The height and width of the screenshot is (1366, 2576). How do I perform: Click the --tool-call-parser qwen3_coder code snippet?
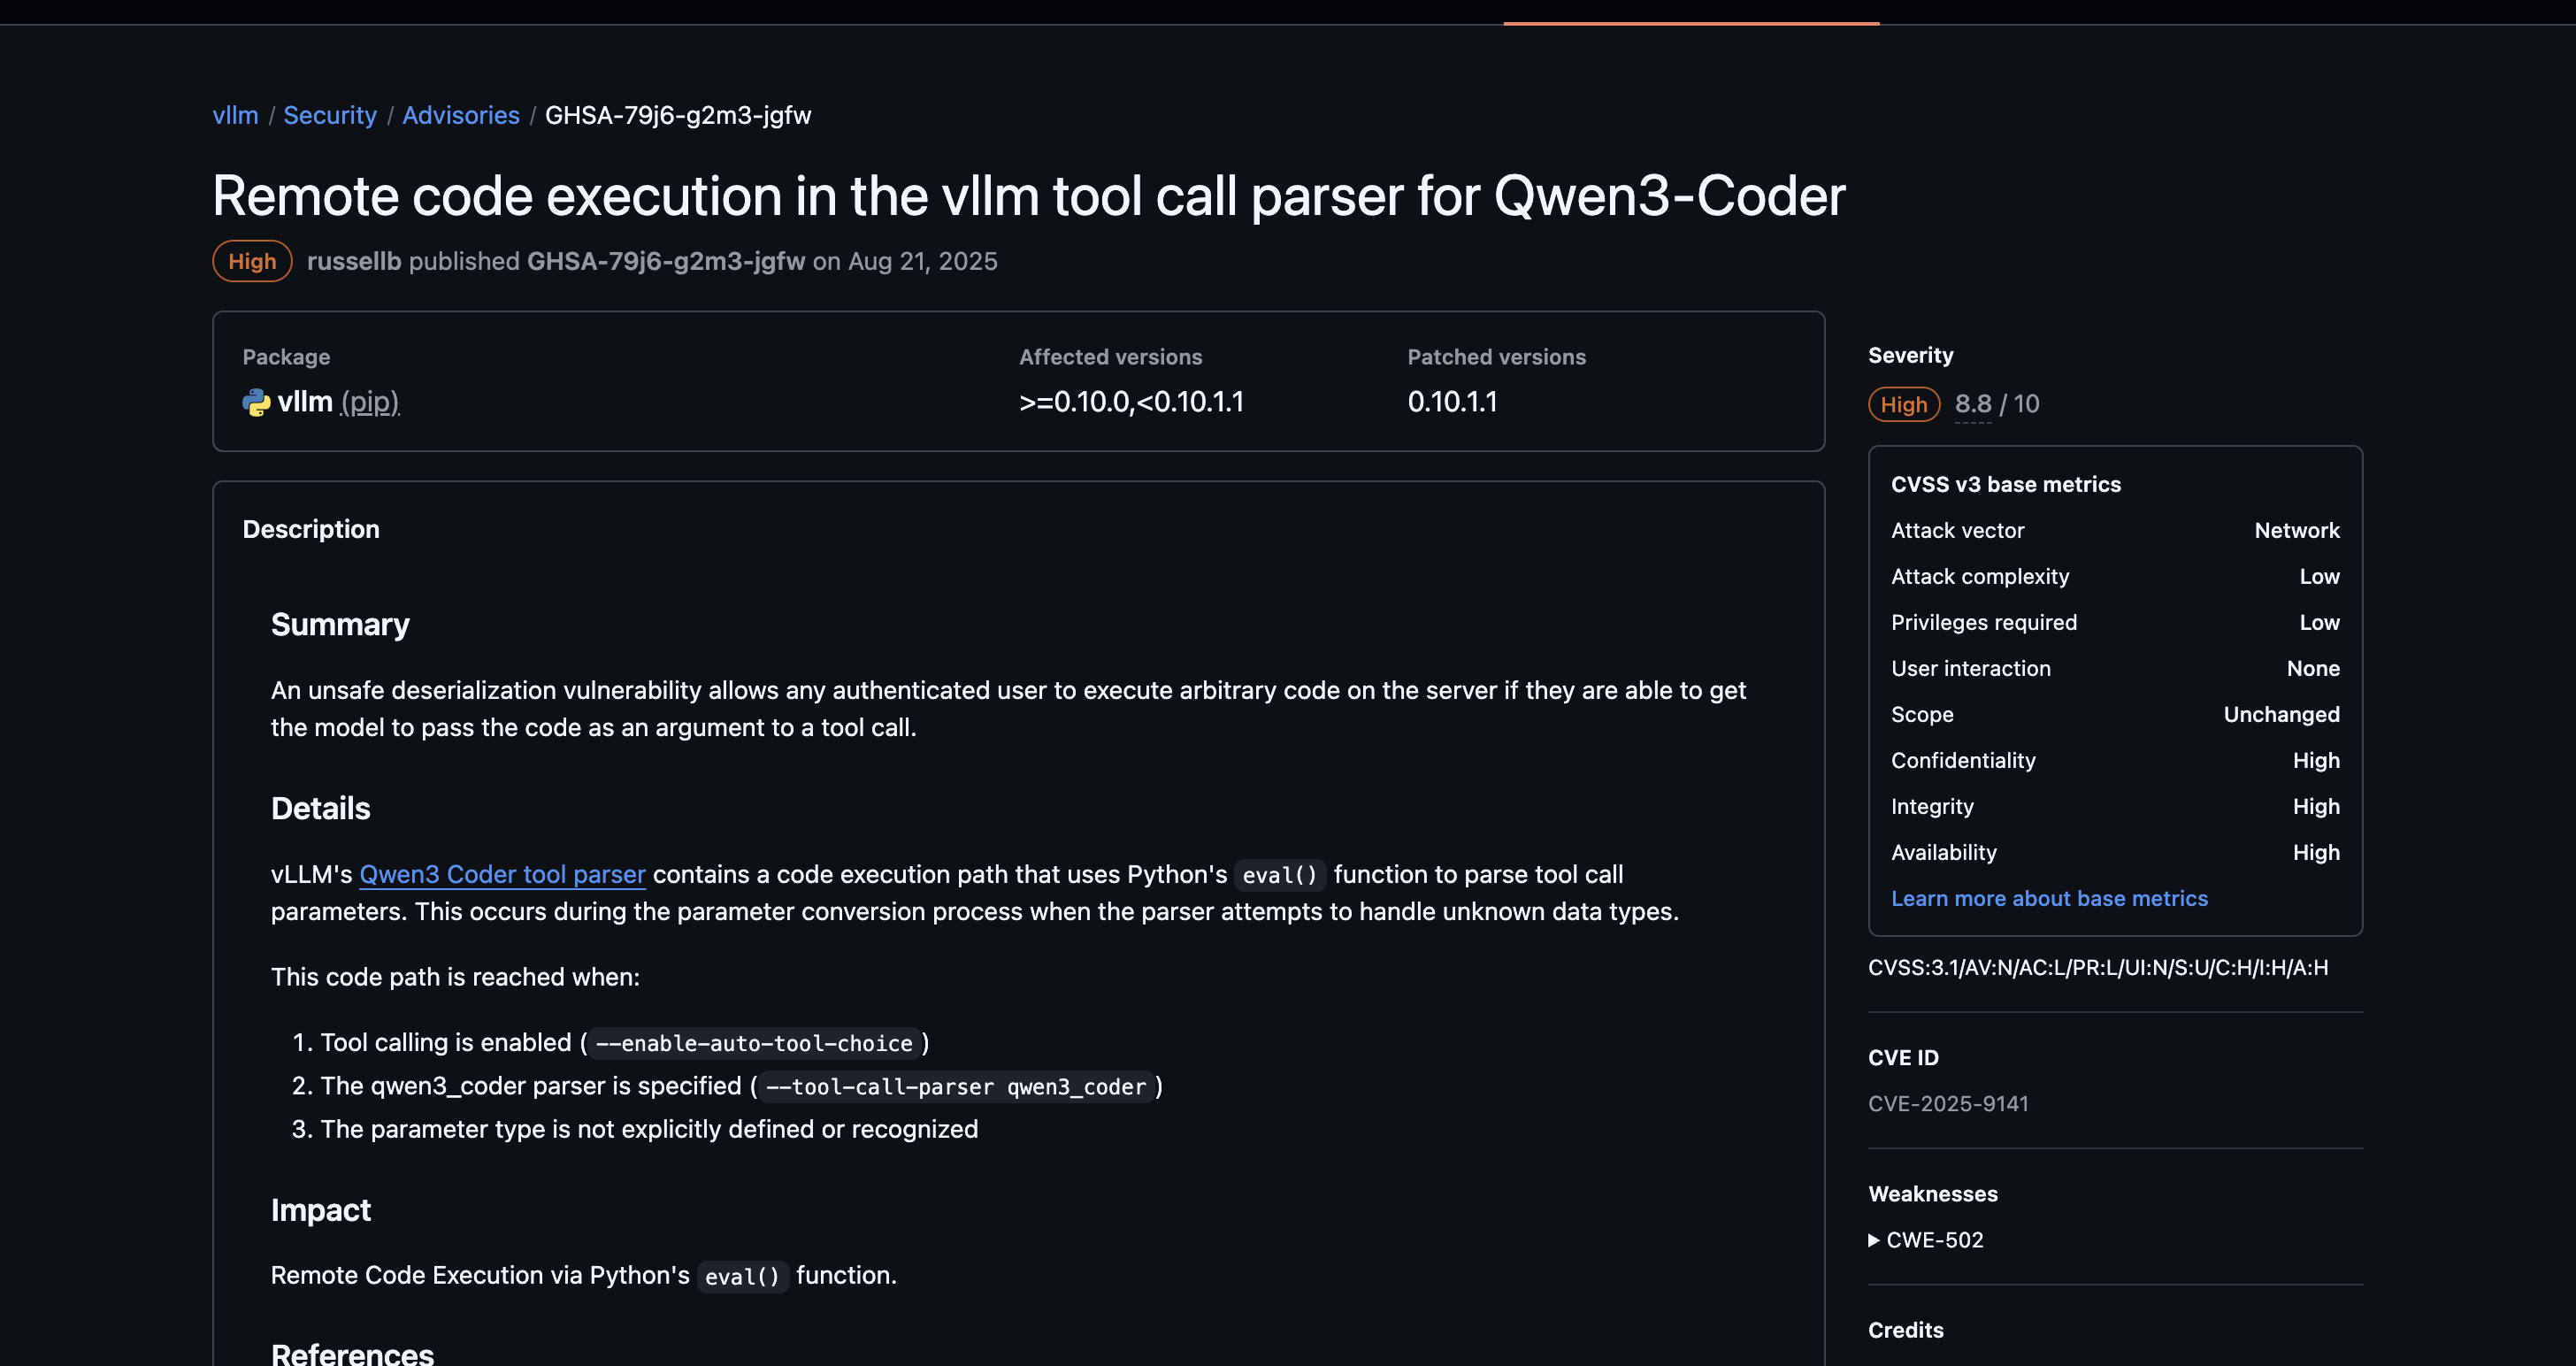(956, 1086)
